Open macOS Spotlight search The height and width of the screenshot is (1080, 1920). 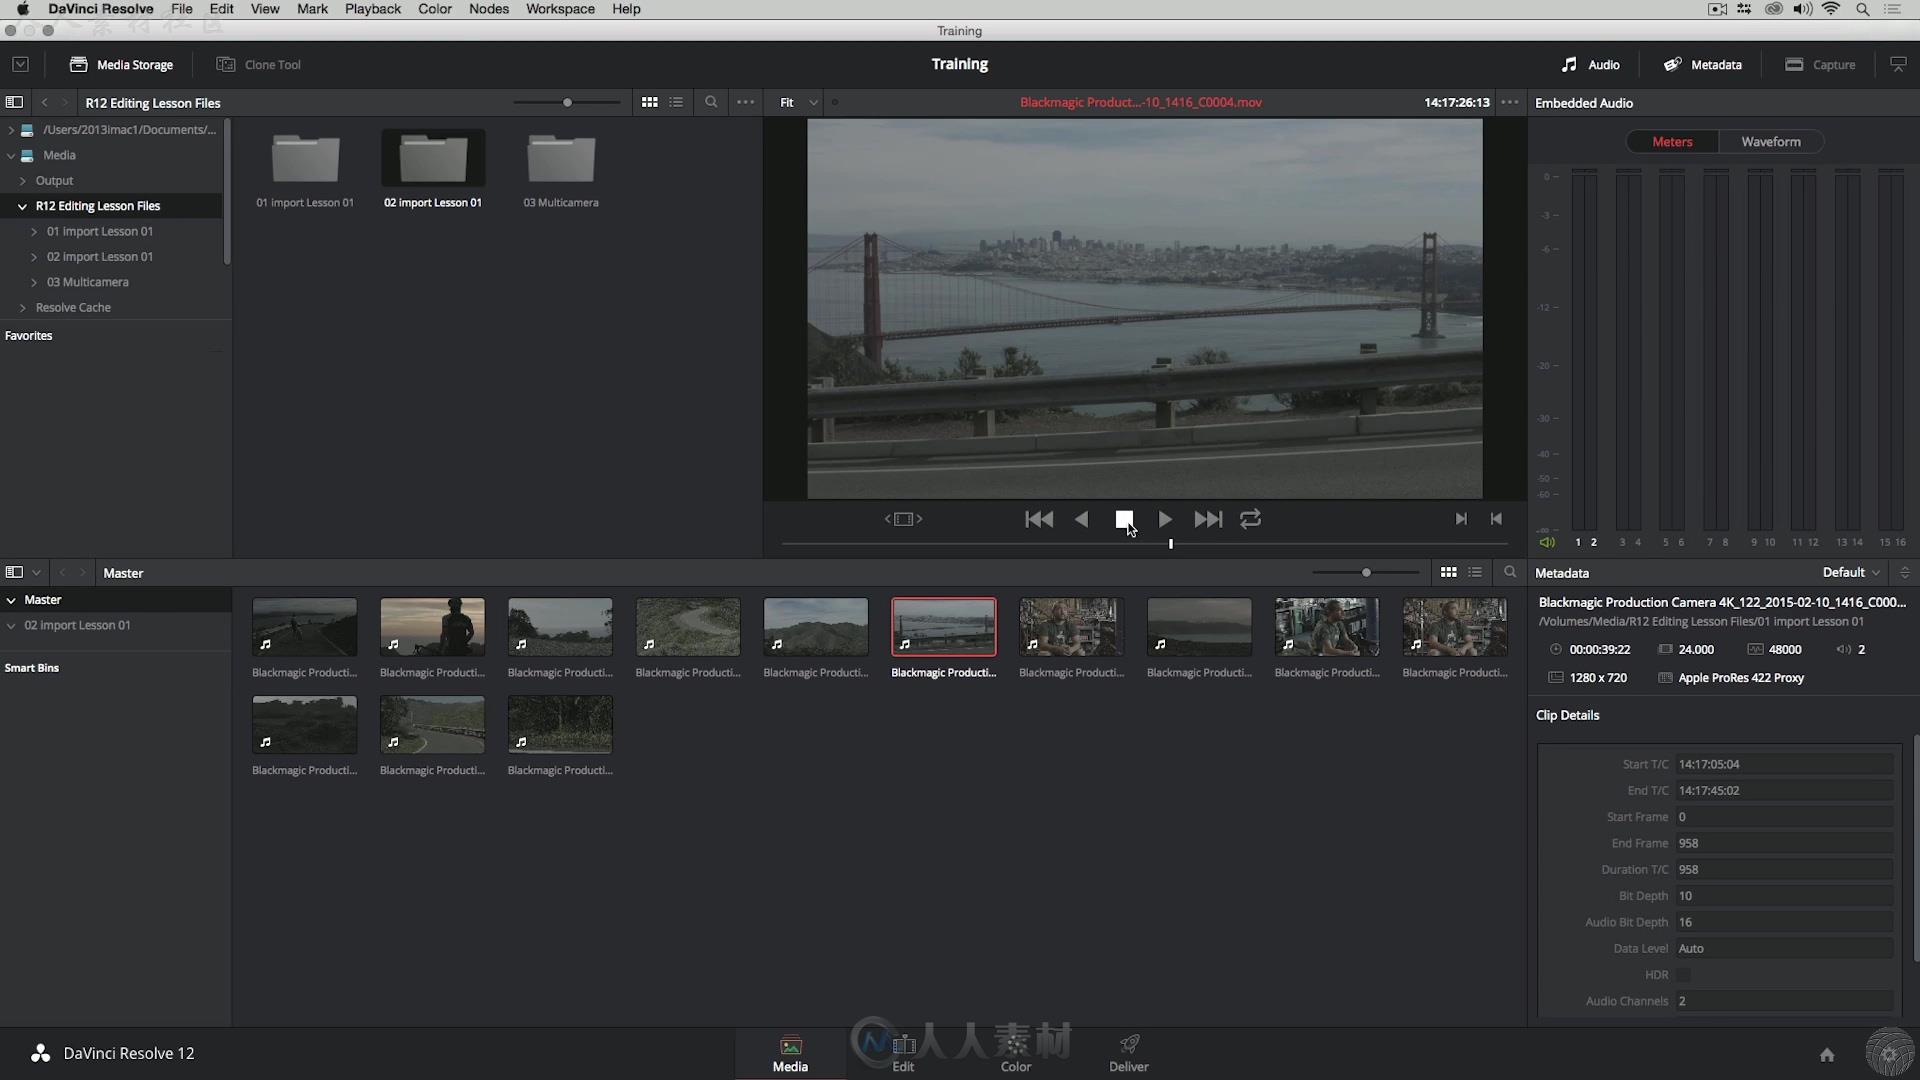[1863, 9]
